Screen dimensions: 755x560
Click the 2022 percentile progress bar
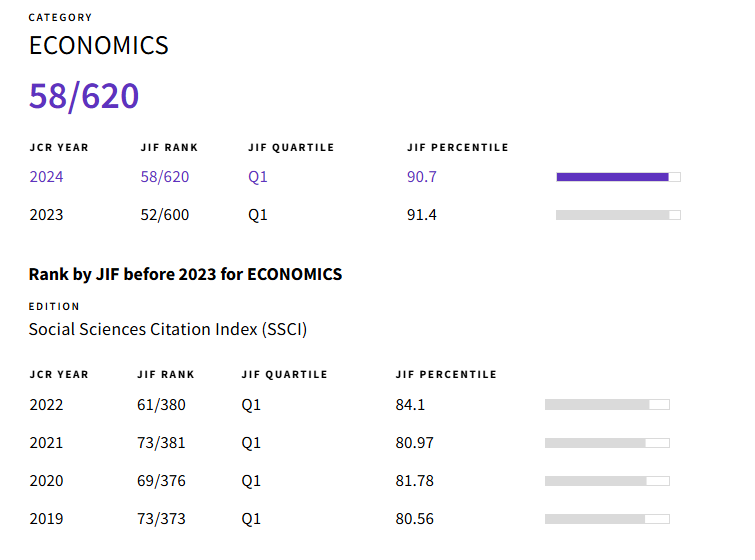pyautogui.click(x=606, y=405)
